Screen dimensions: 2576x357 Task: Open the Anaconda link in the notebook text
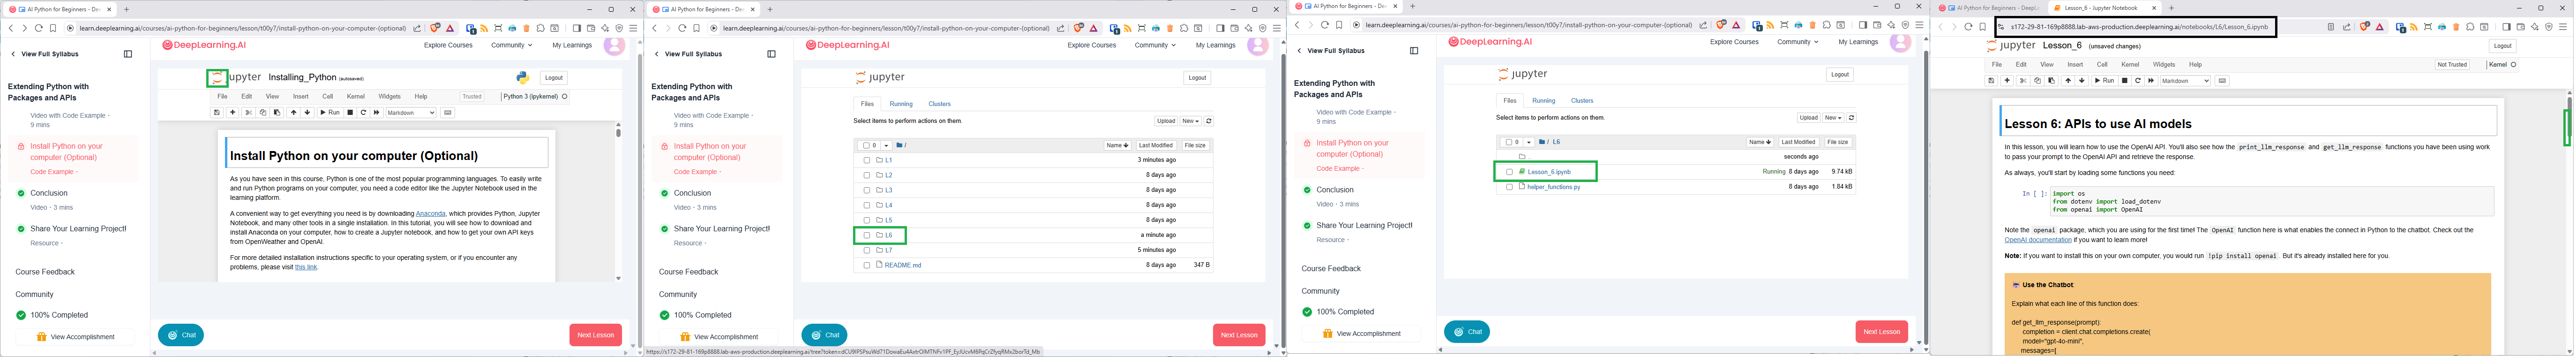coord(431,214)
